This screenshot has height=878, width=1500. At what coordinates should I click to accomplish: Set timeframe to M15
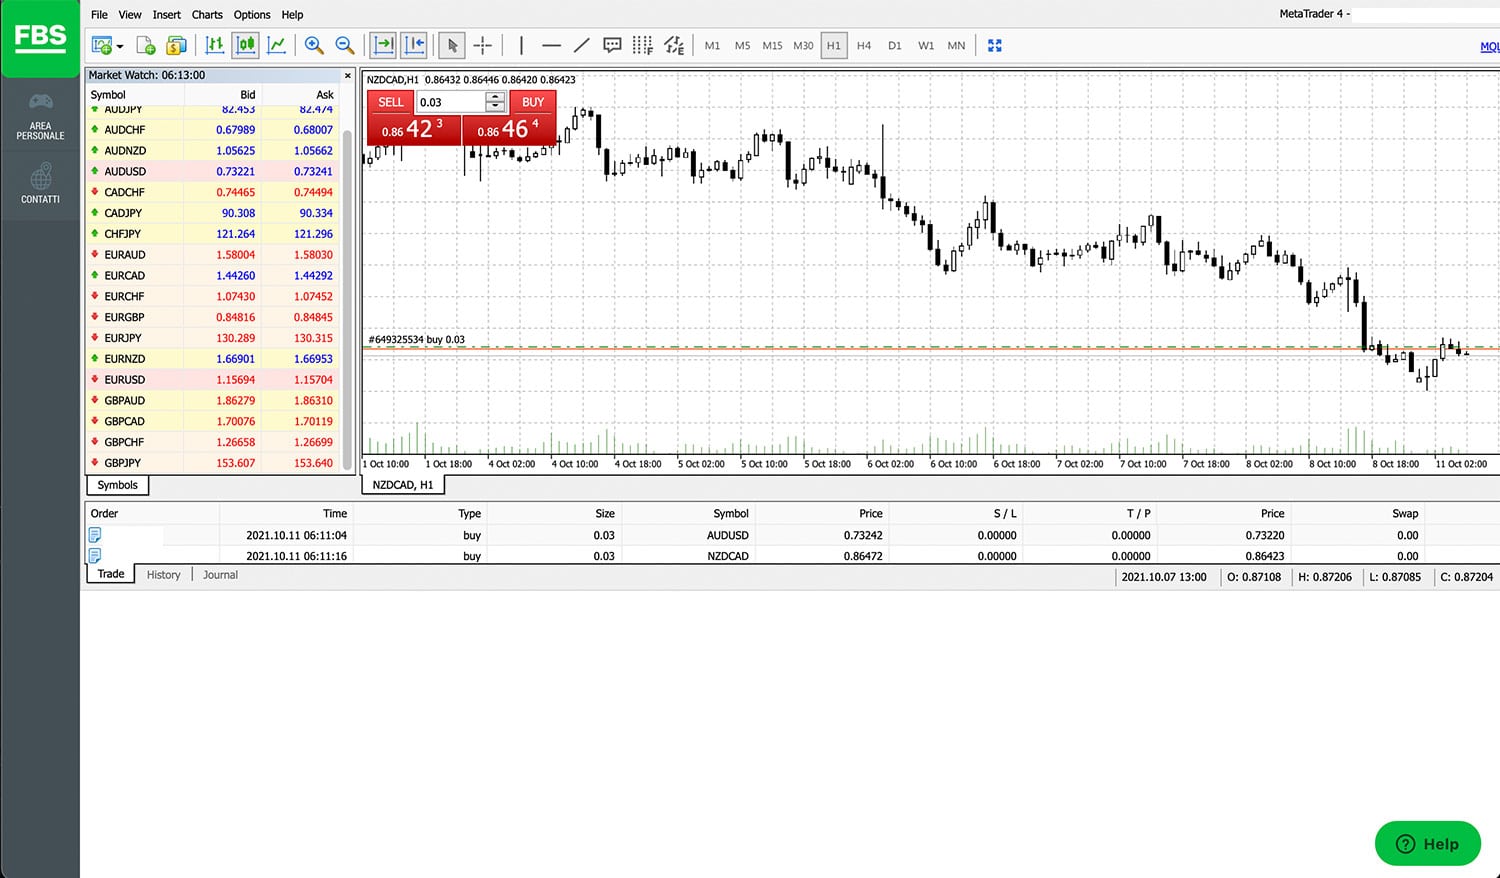pos(772,46)
